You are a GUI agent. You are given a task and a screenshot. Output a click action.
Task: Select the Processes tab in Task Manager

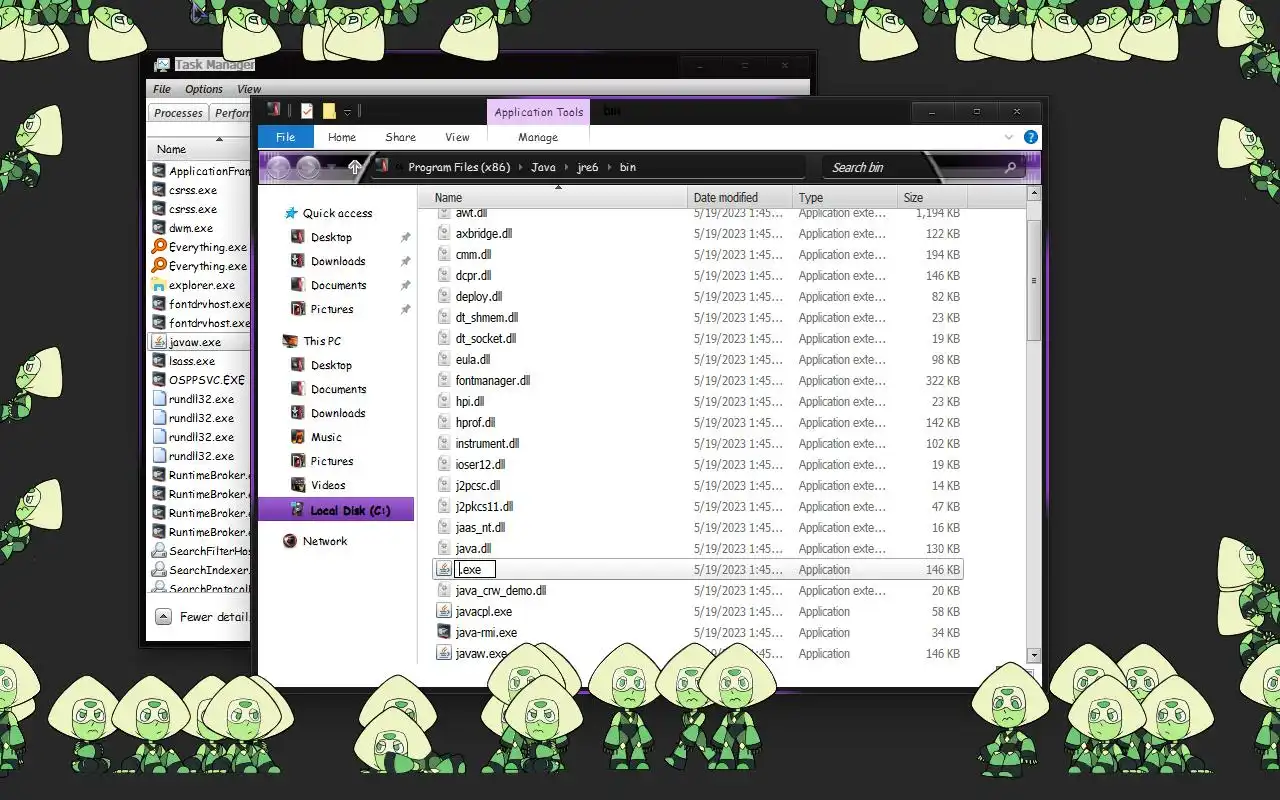179,113
